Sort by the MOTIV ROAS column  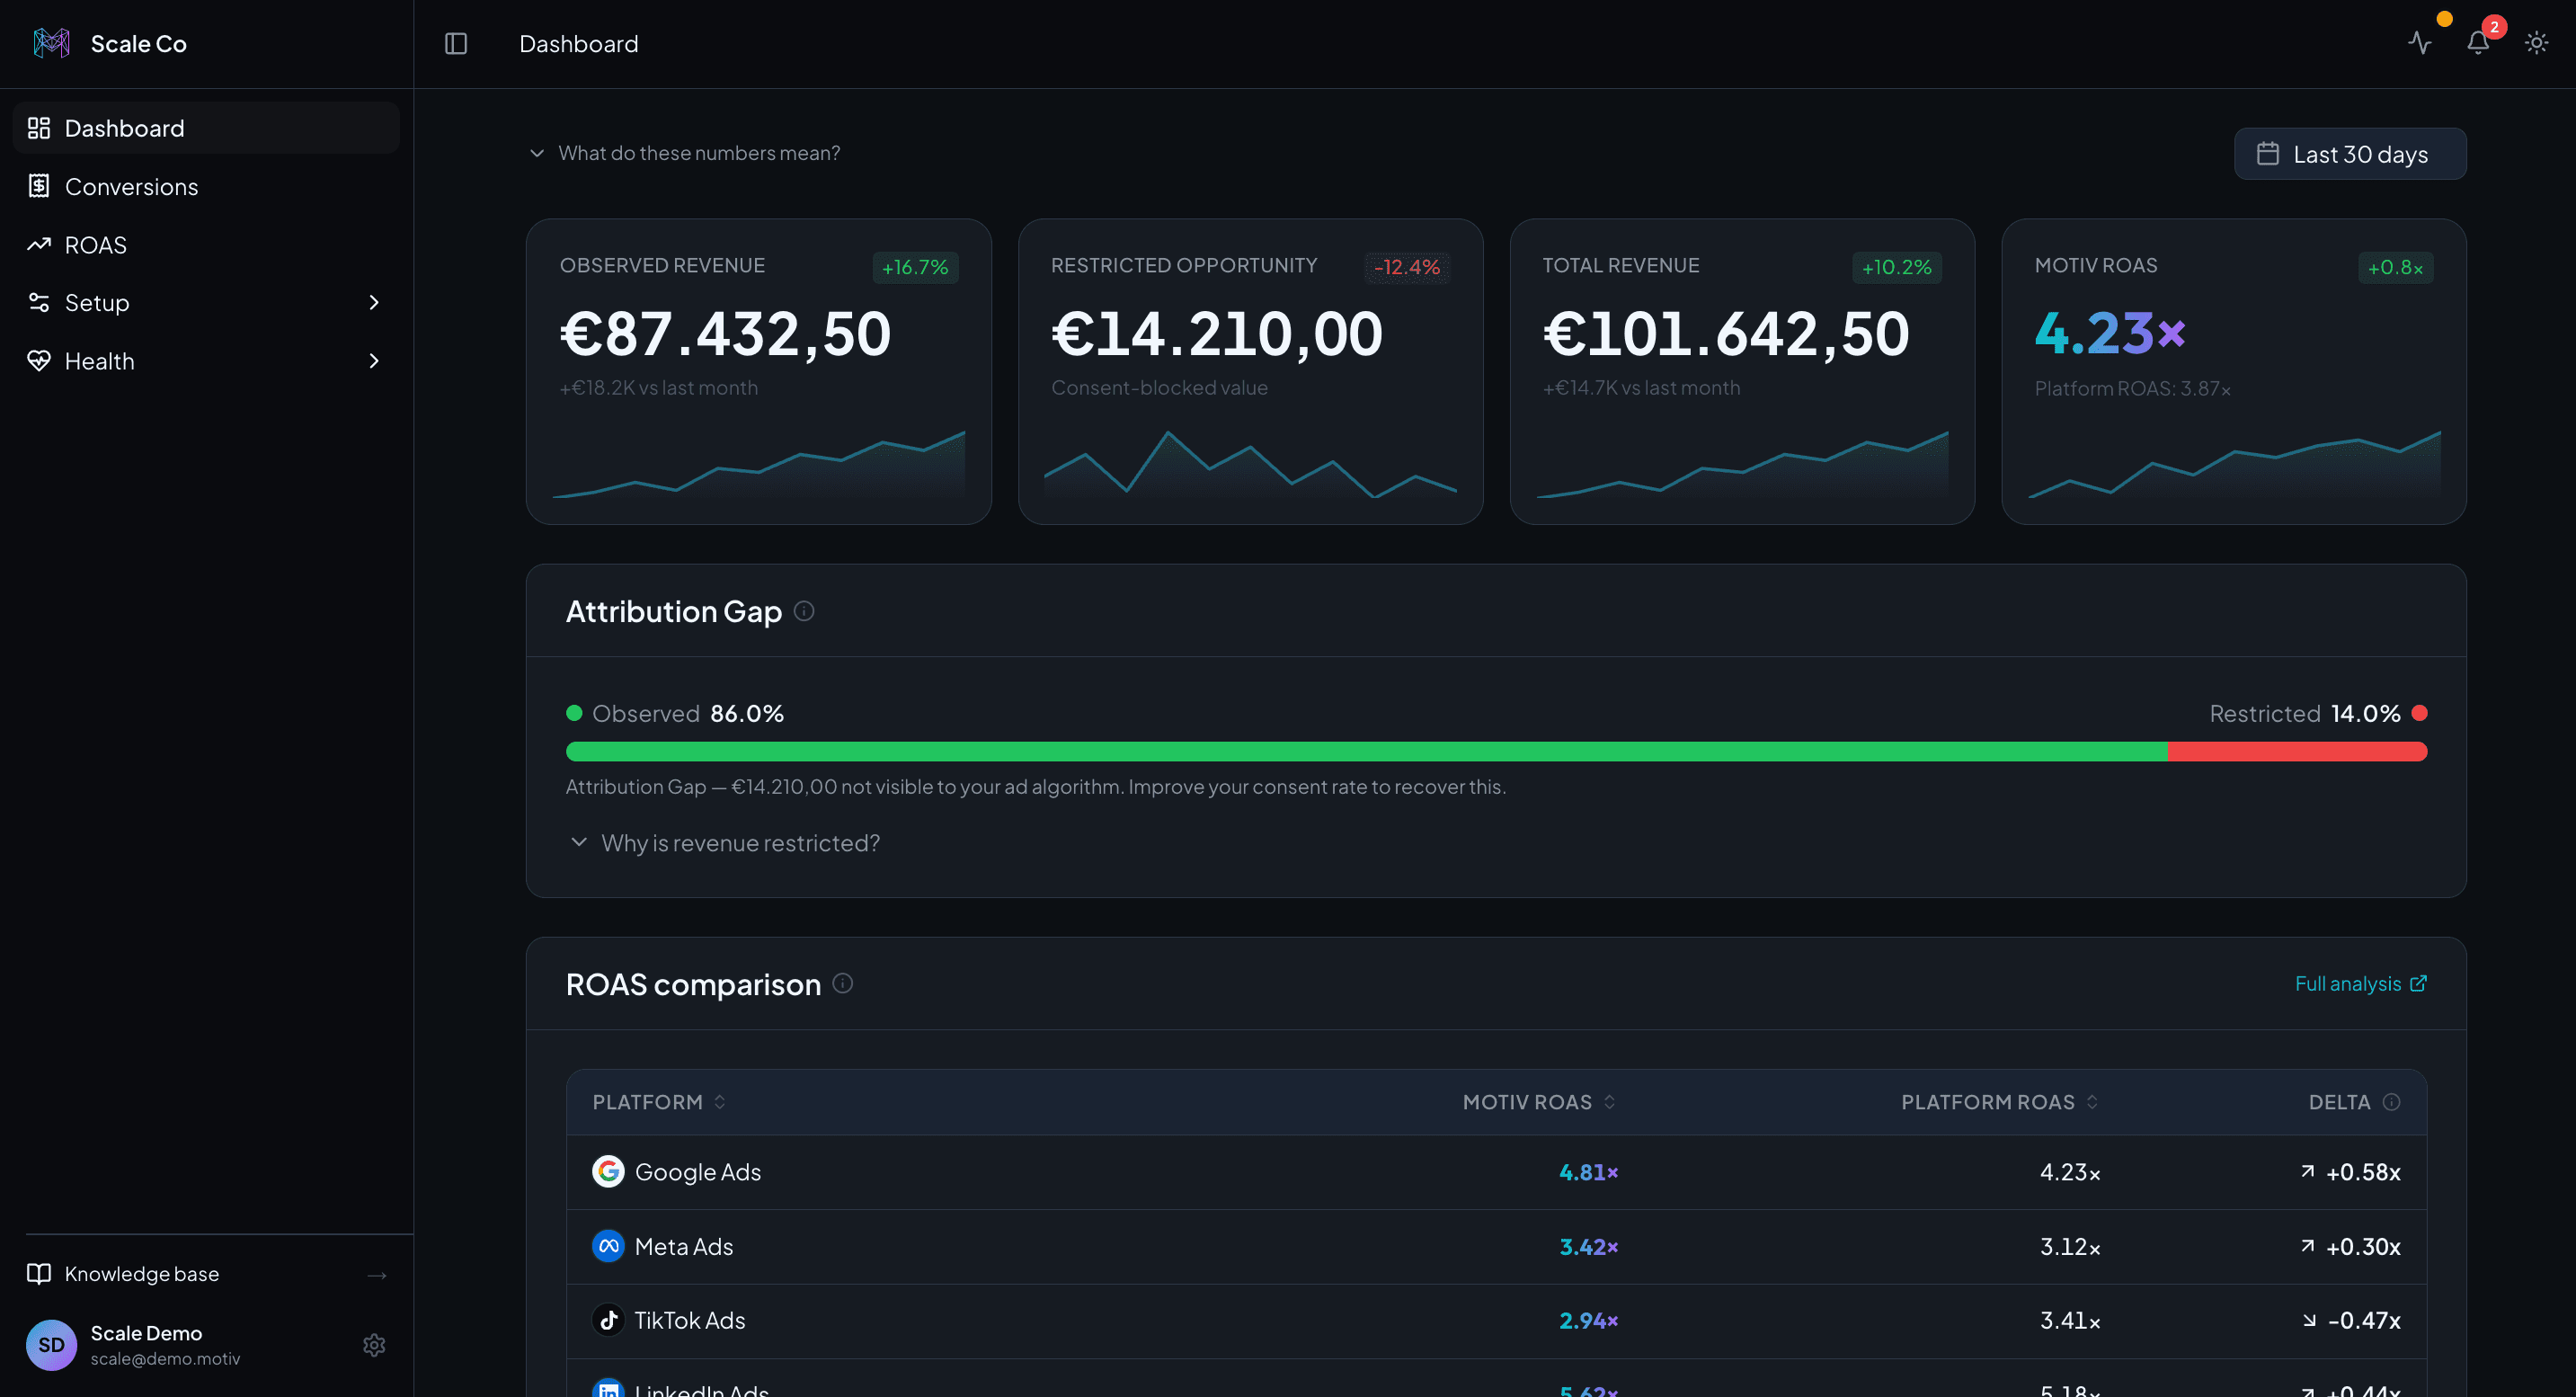(1539, 1102)
